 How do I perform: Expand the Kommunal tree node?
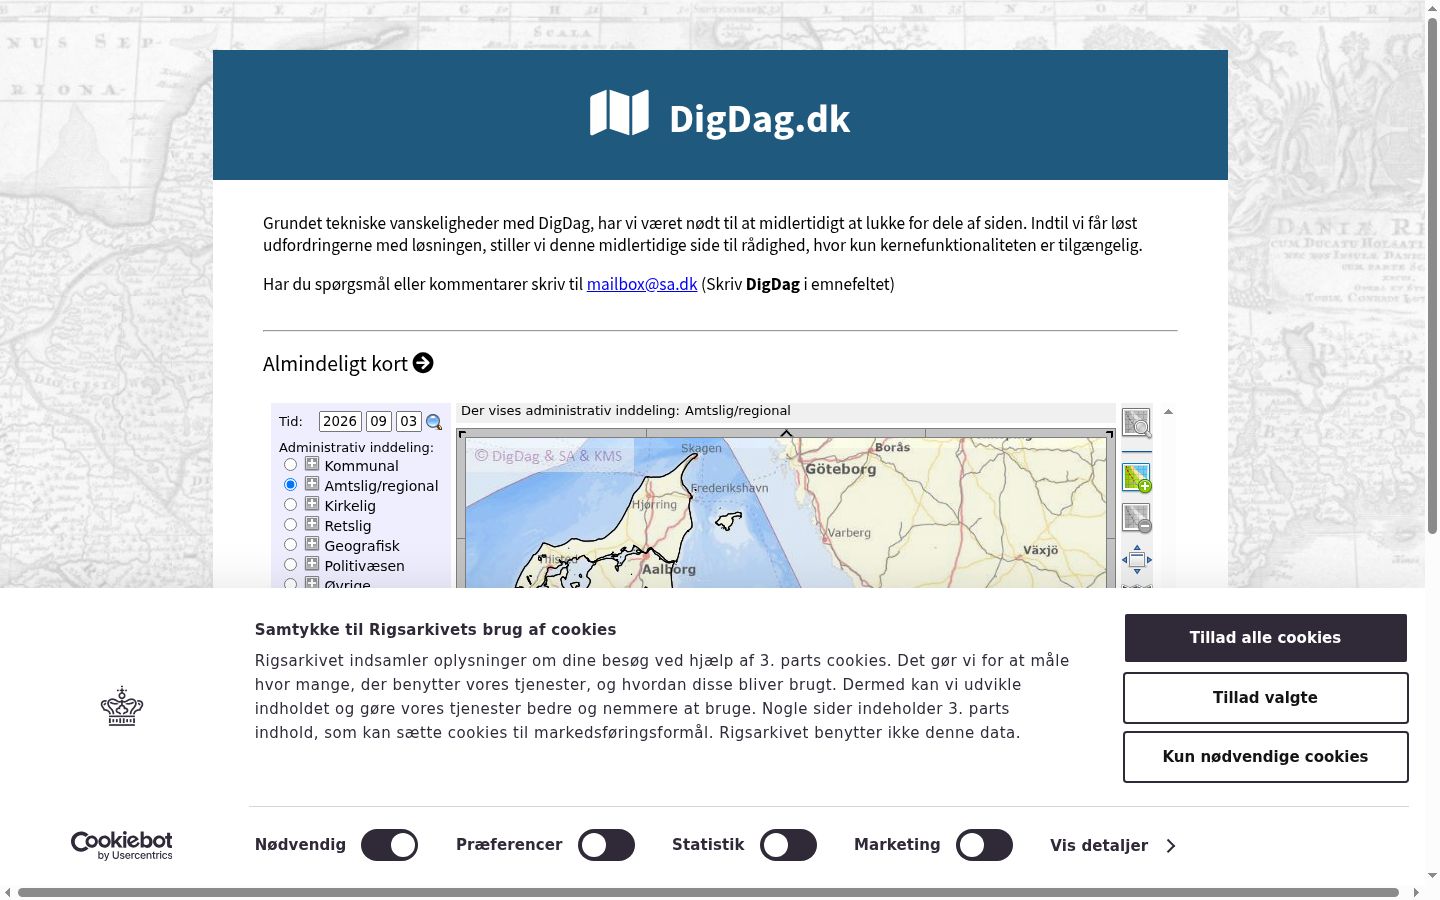coord(312,464)
